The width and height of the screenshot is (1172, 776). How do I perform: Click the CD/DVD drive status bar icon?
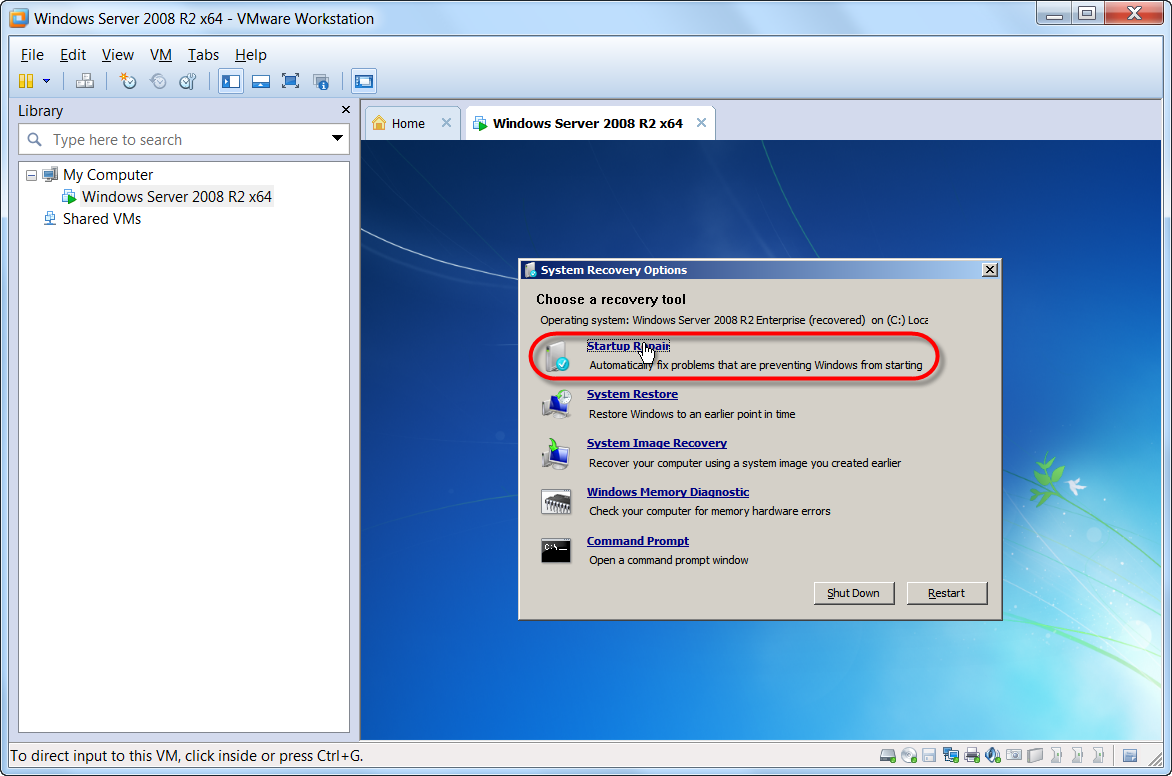pos(909,755)
